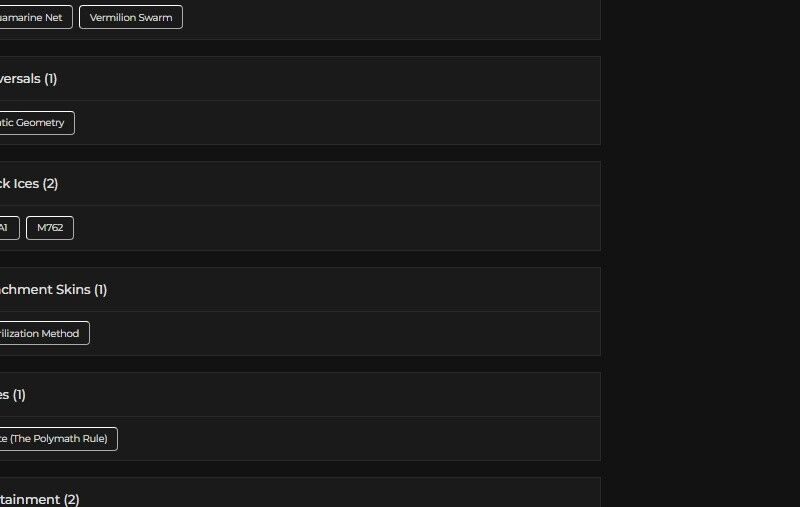Click the dark empty margin right of the panels

click(x=700, y=250)
